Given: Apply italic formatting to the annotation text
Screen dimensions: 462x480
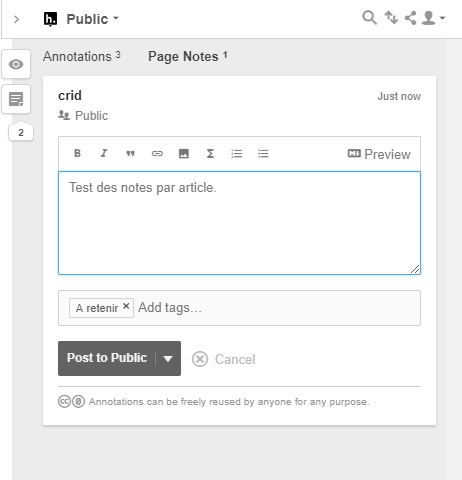Looking at the screenshot, I should (104, 153).
